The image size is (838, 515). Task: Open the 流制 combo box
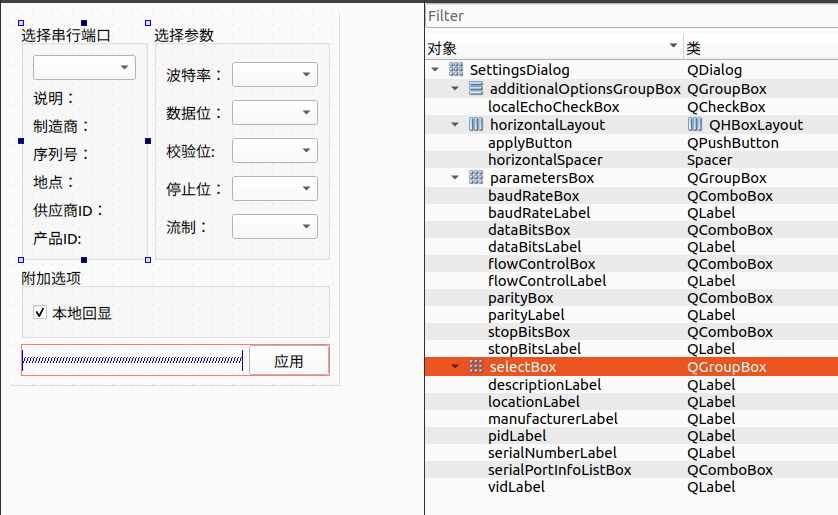pos(275,227)
